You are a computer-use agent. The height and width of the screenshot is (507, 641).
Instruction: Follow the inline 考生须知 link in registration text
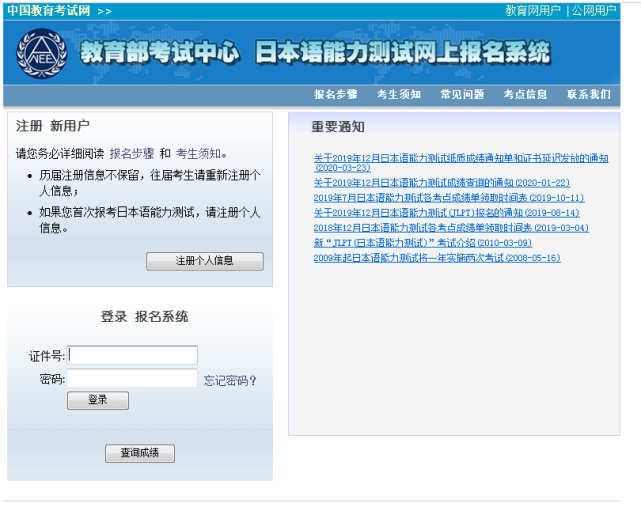pos(198,154)
